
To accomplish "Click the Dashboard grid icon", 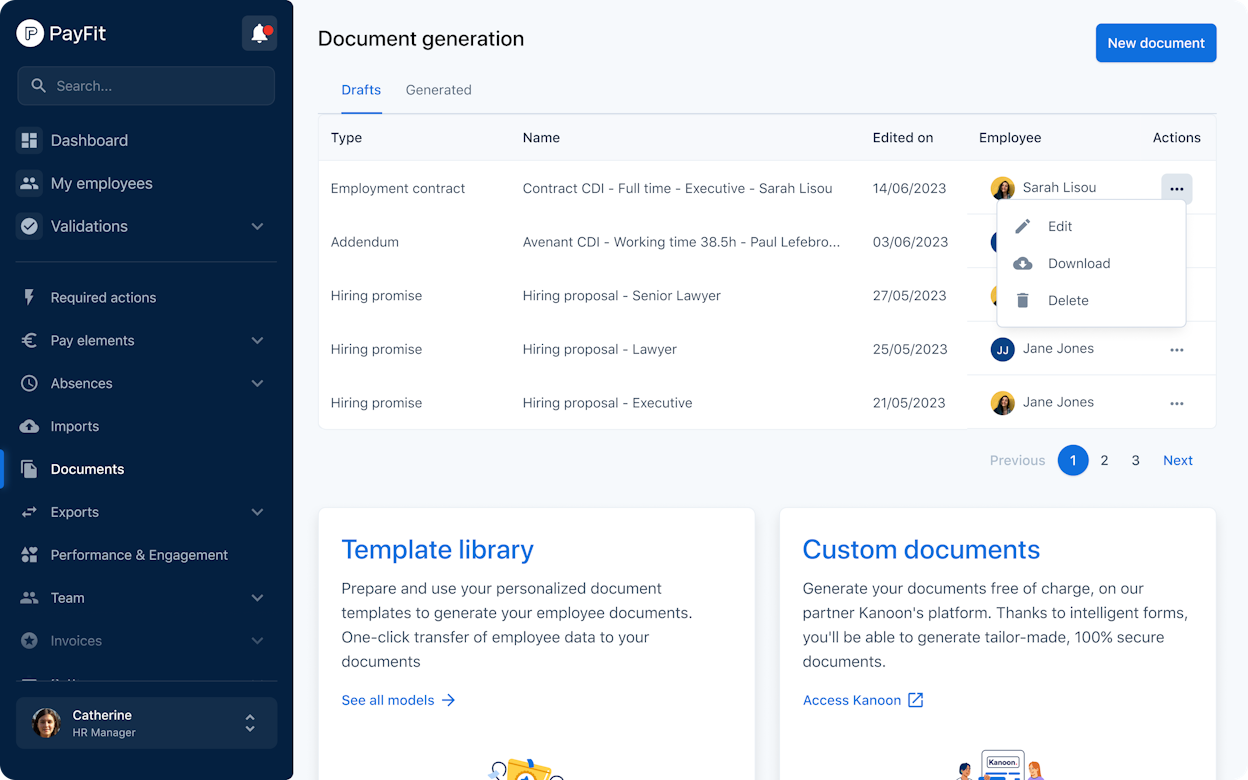I will pos(29,140).
